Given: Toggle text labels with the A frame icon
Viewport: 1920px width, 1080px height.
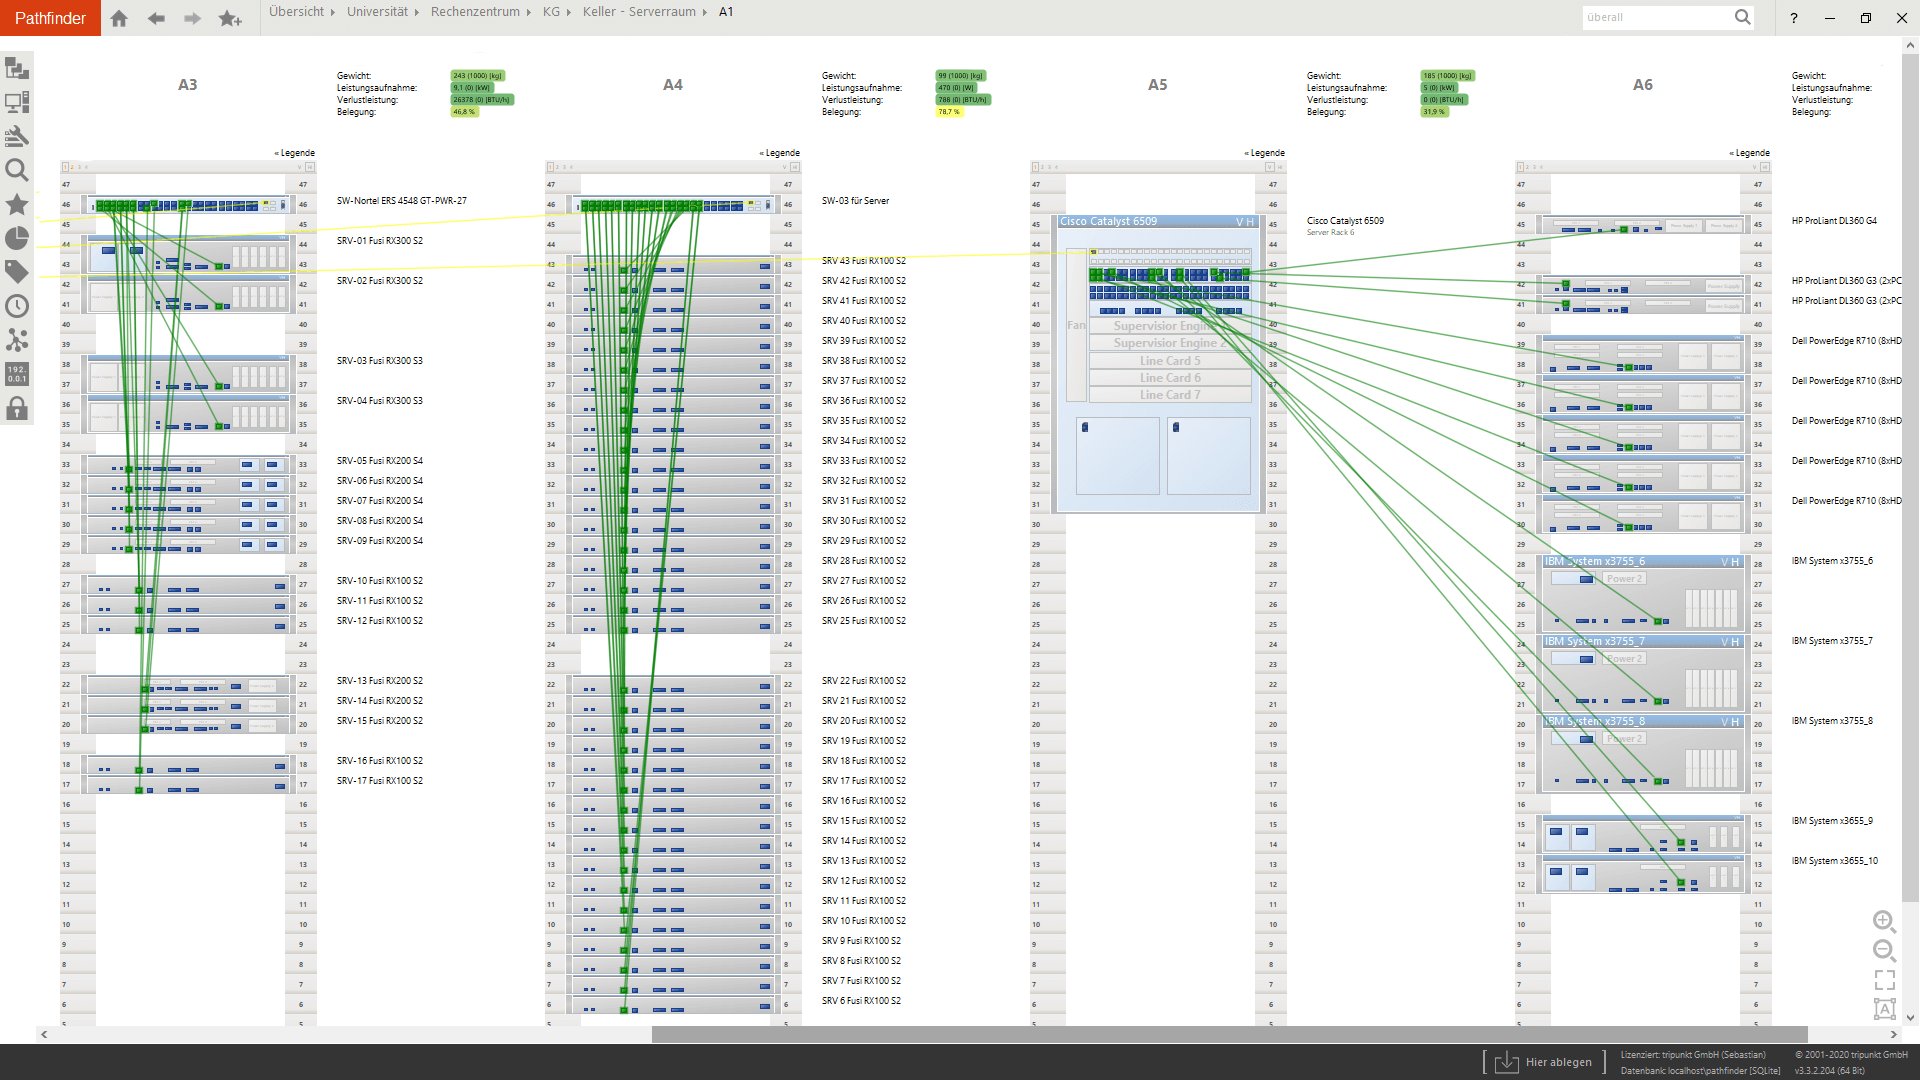Looking at the screenshot, I should click(1886, 1010).
